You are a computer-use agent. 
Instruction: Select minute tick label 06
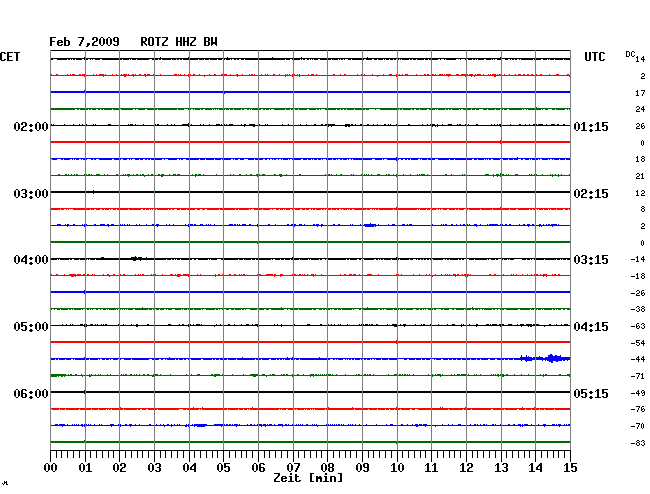pyautogui.click(x=258, y=468)
